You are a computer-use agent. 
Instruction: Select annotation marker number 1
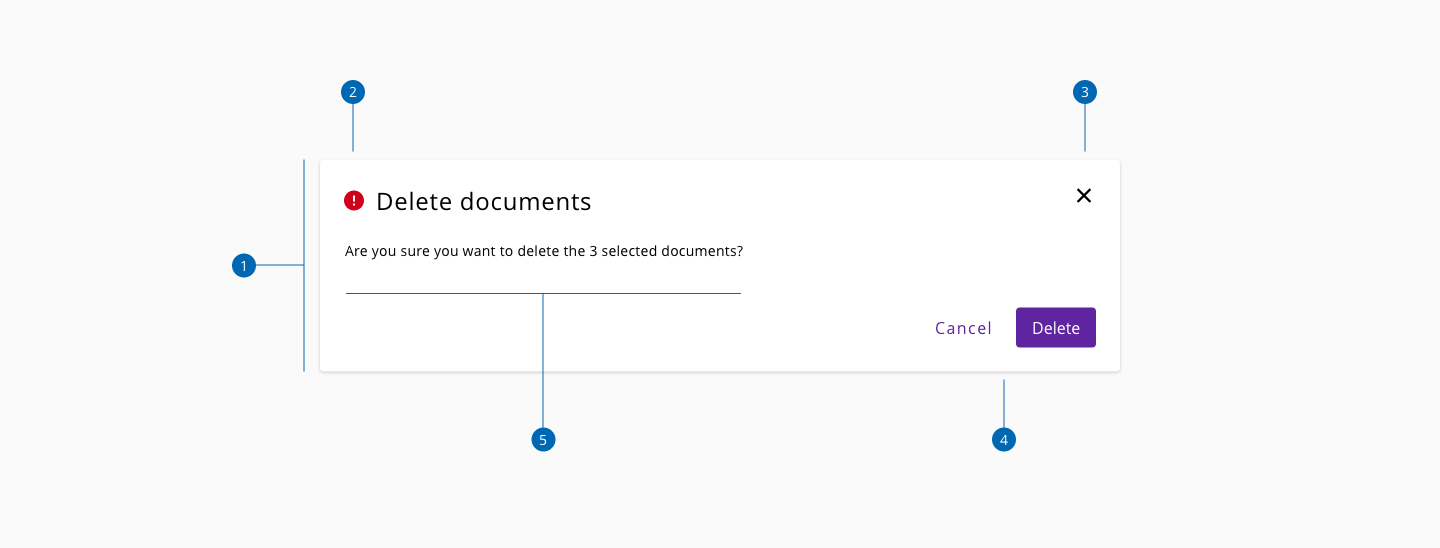pos(244,266)
